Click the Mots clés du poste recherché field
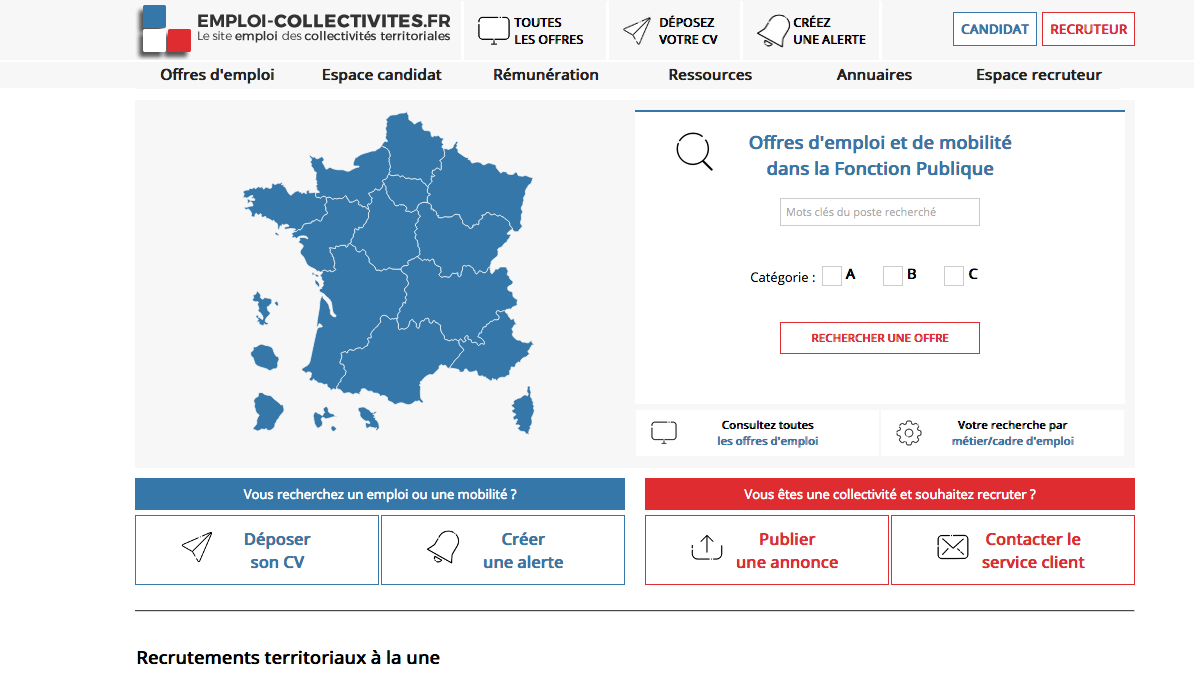The width and height of the screenshot is (1194, 675). [880, 212]
